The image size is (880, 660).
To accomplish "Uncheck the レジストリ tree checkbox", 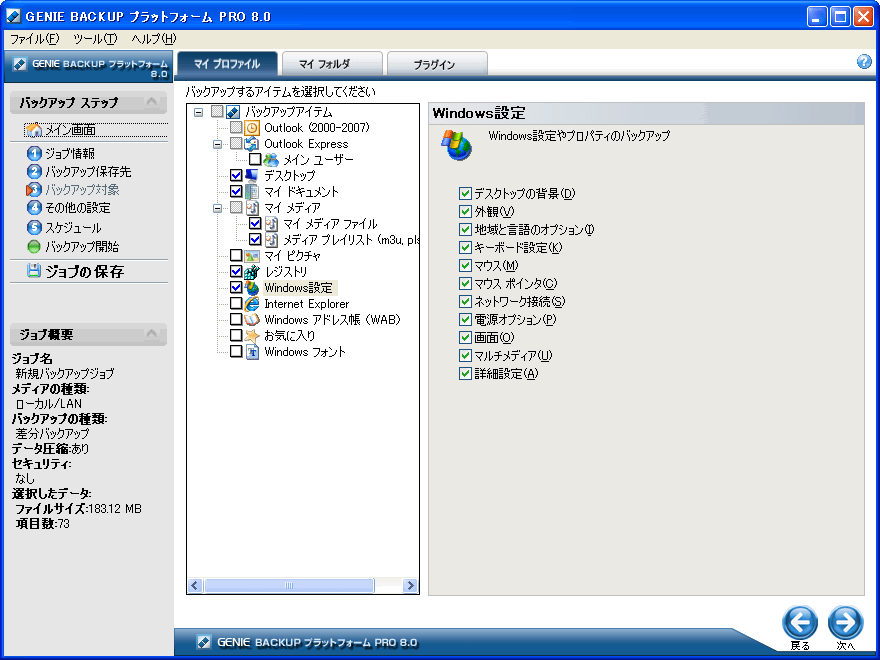I will click(x=236, y=272).
